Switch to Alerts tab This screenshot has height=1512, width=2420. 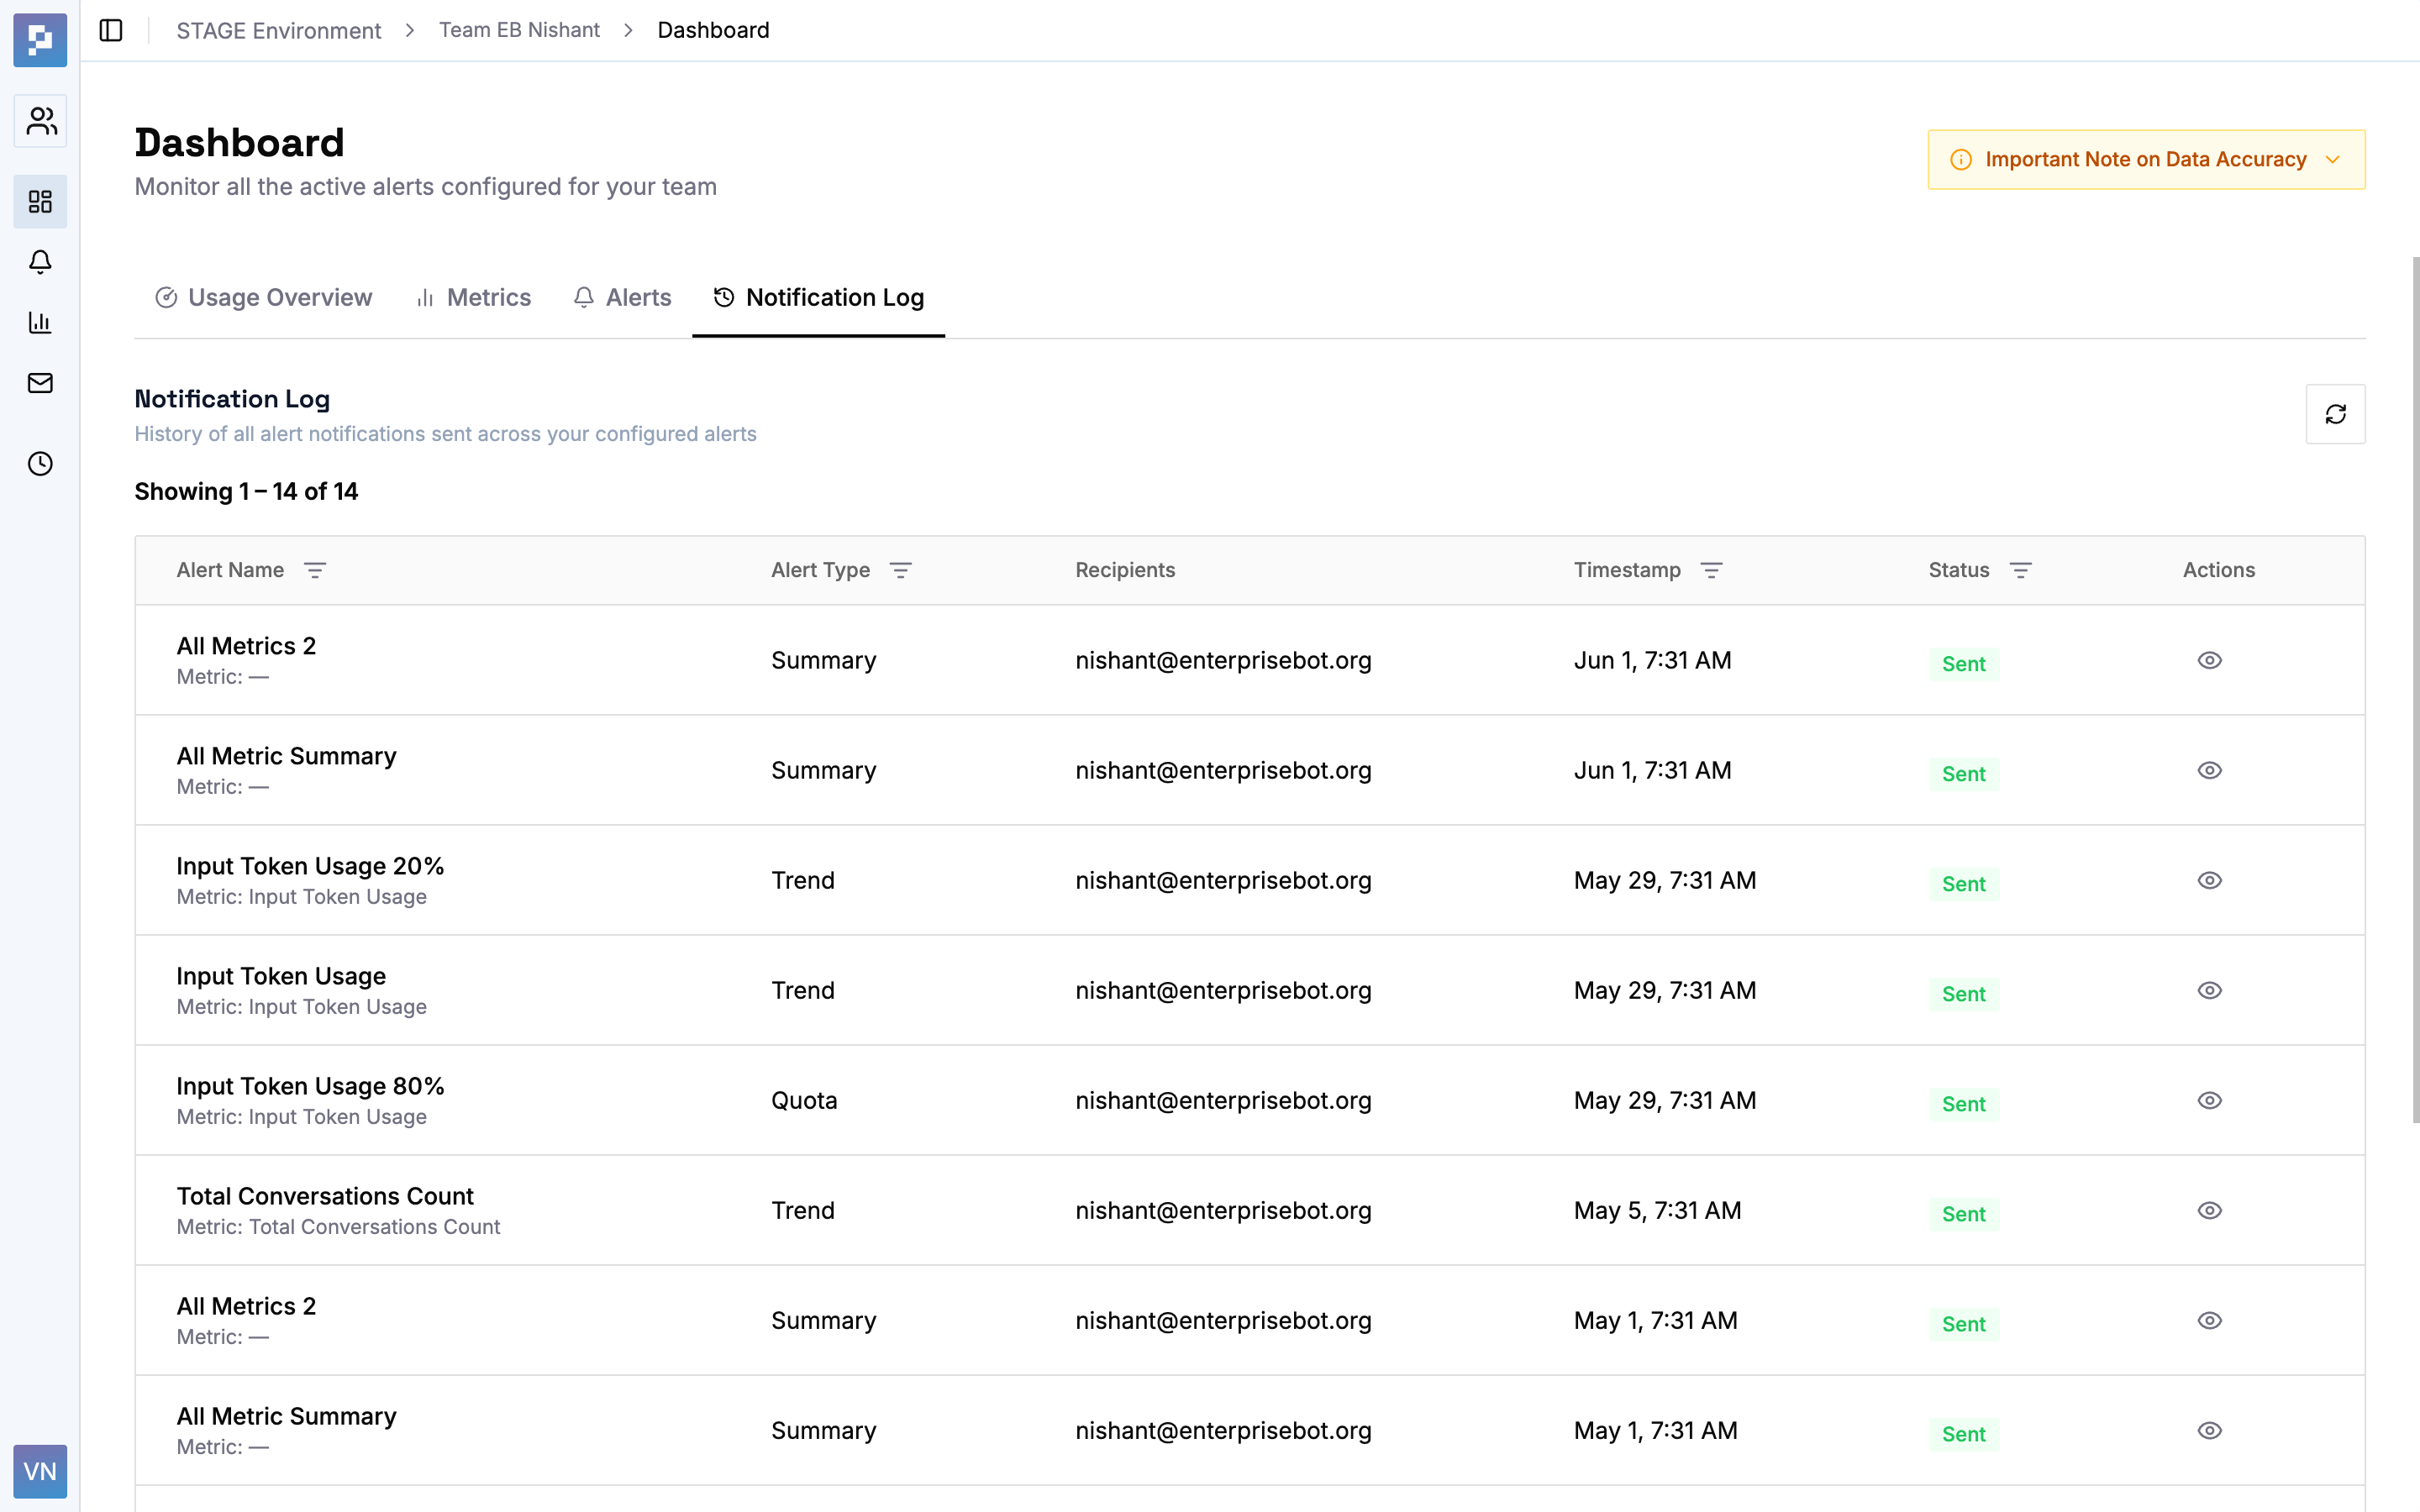pos(622,297)
